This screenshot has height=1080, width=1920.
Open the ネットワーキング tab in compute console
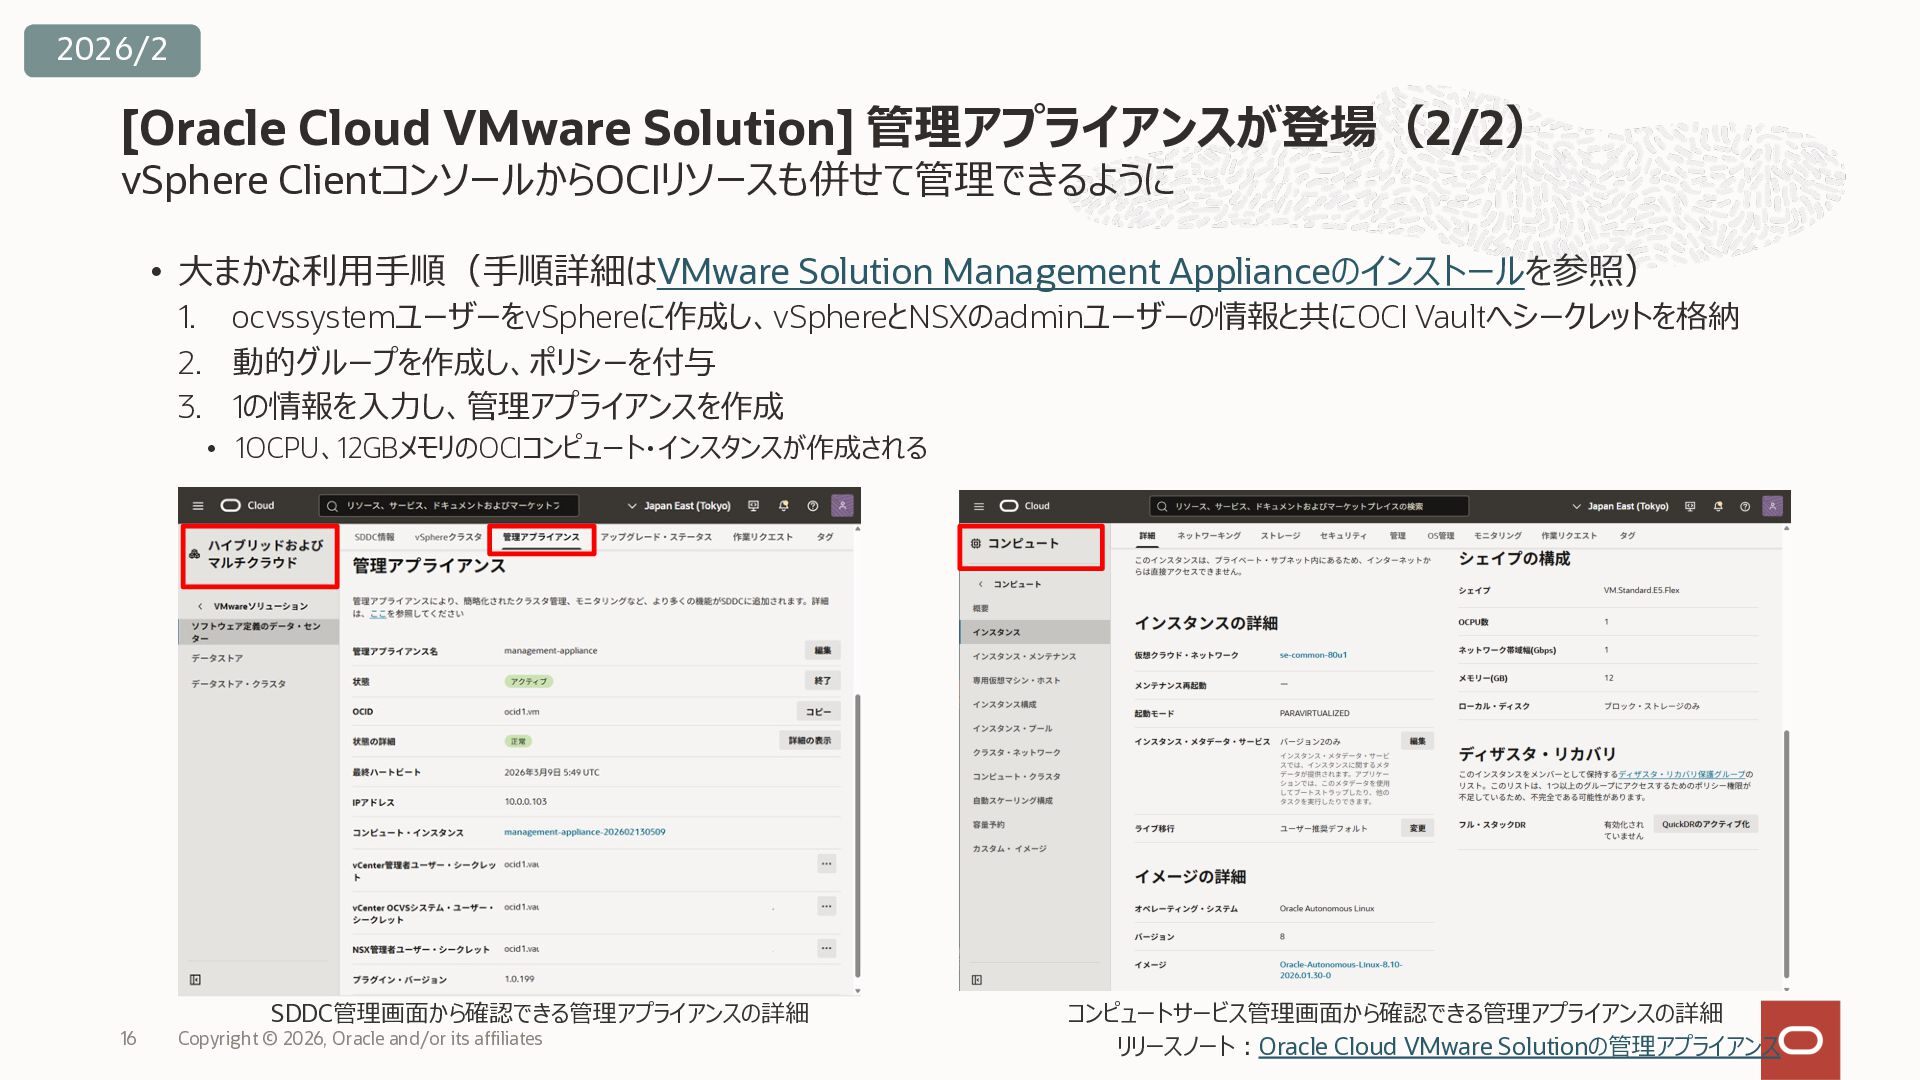tap(1208, 536)
